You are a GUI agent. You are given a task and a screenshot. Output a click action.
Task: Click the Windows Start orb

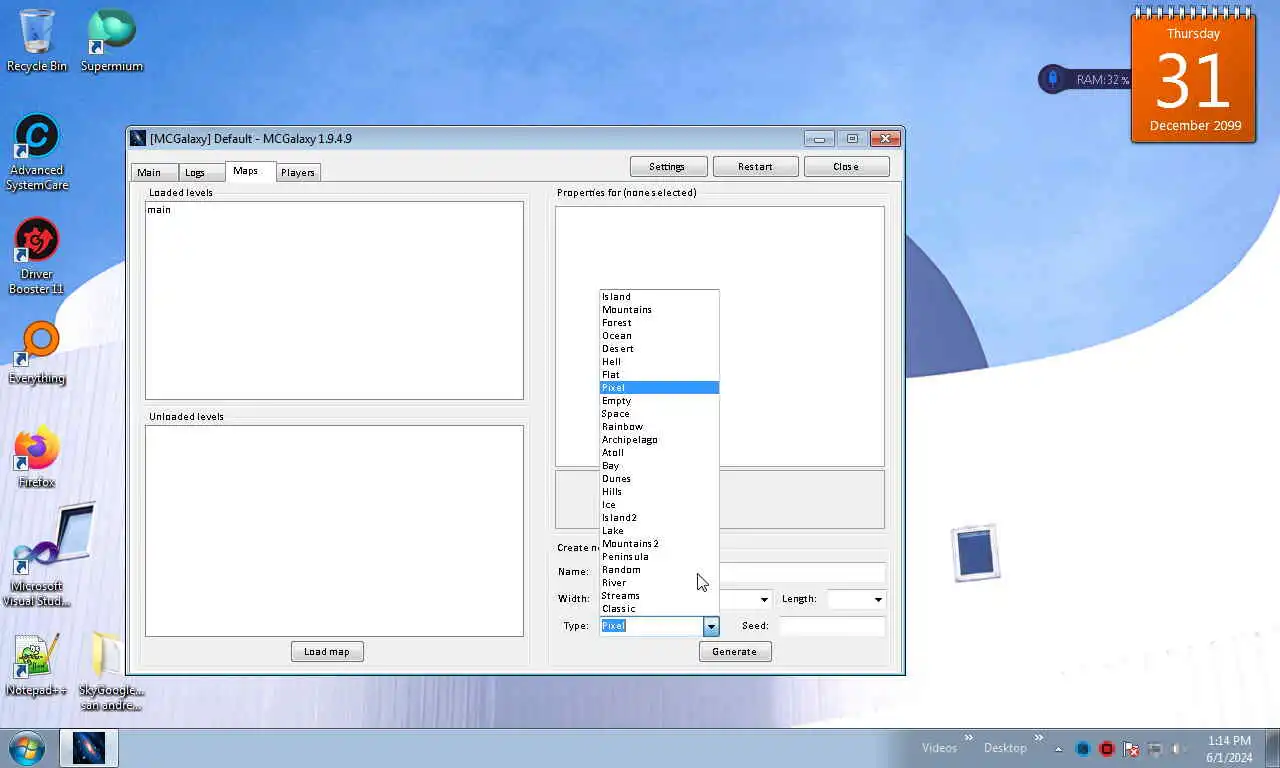27,748
